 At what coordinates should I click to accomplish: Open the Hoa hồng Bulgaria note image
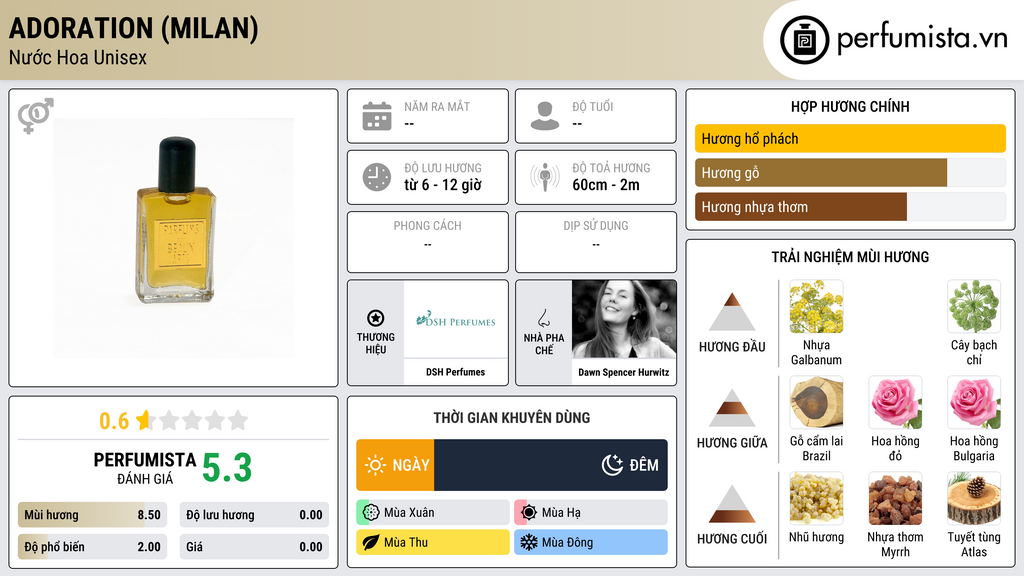[974, 402]
